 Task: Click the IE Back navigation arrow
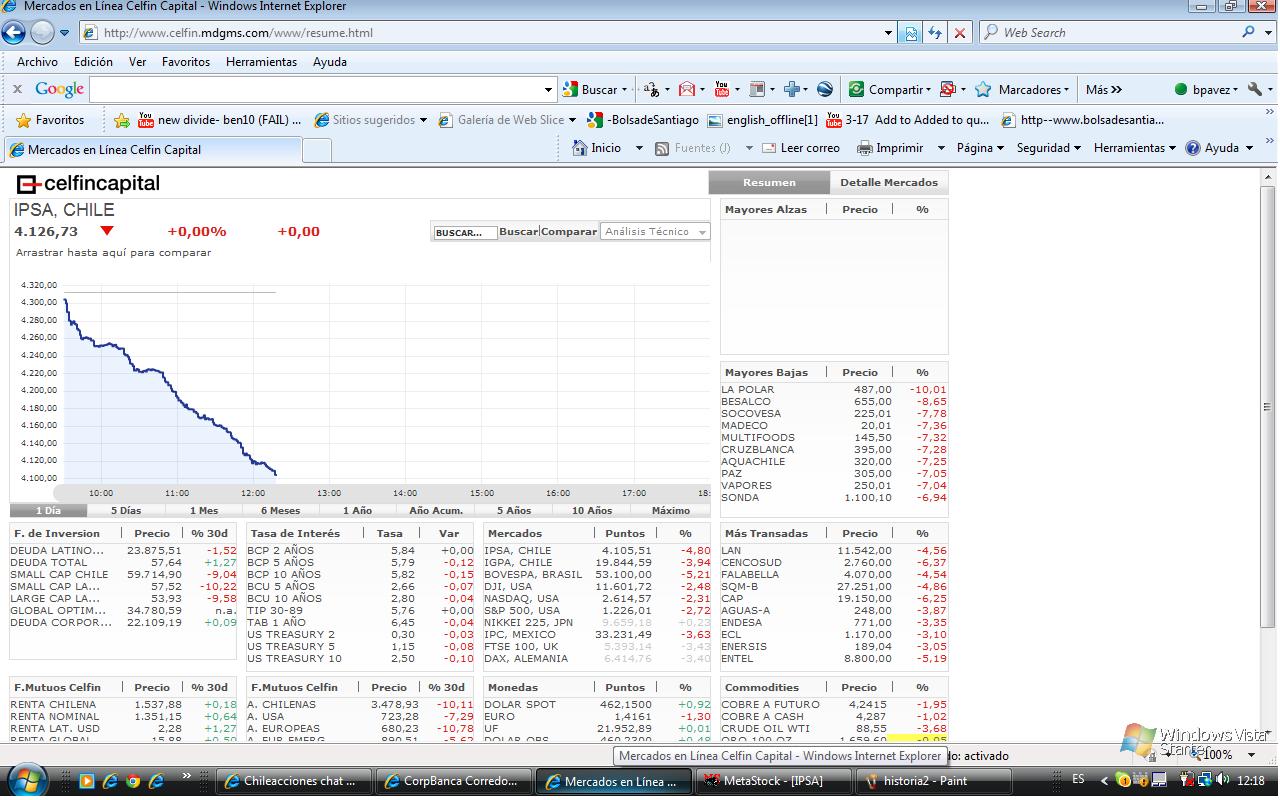14,33
